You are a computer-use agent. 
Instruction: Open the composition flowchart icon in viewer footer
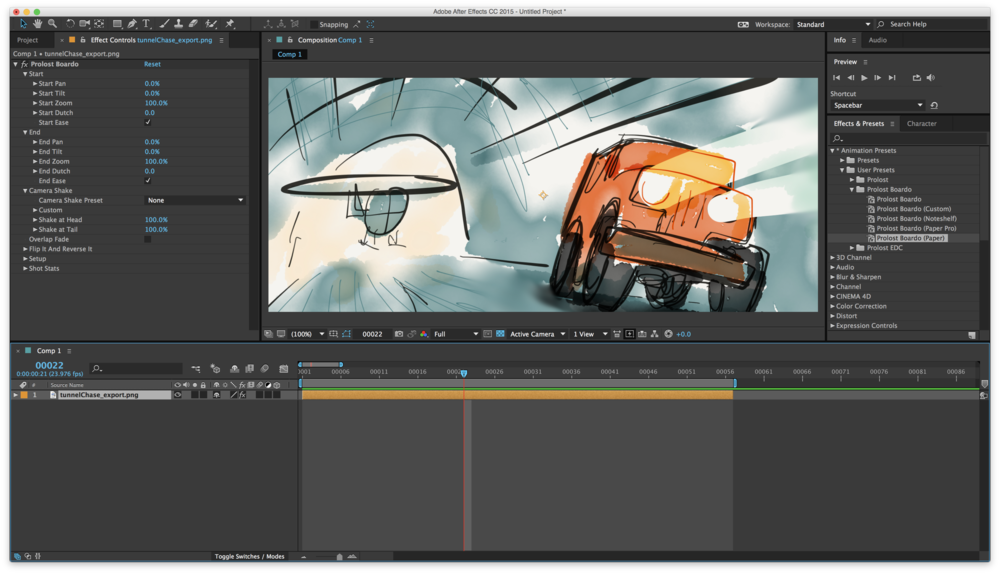[654, 334]
